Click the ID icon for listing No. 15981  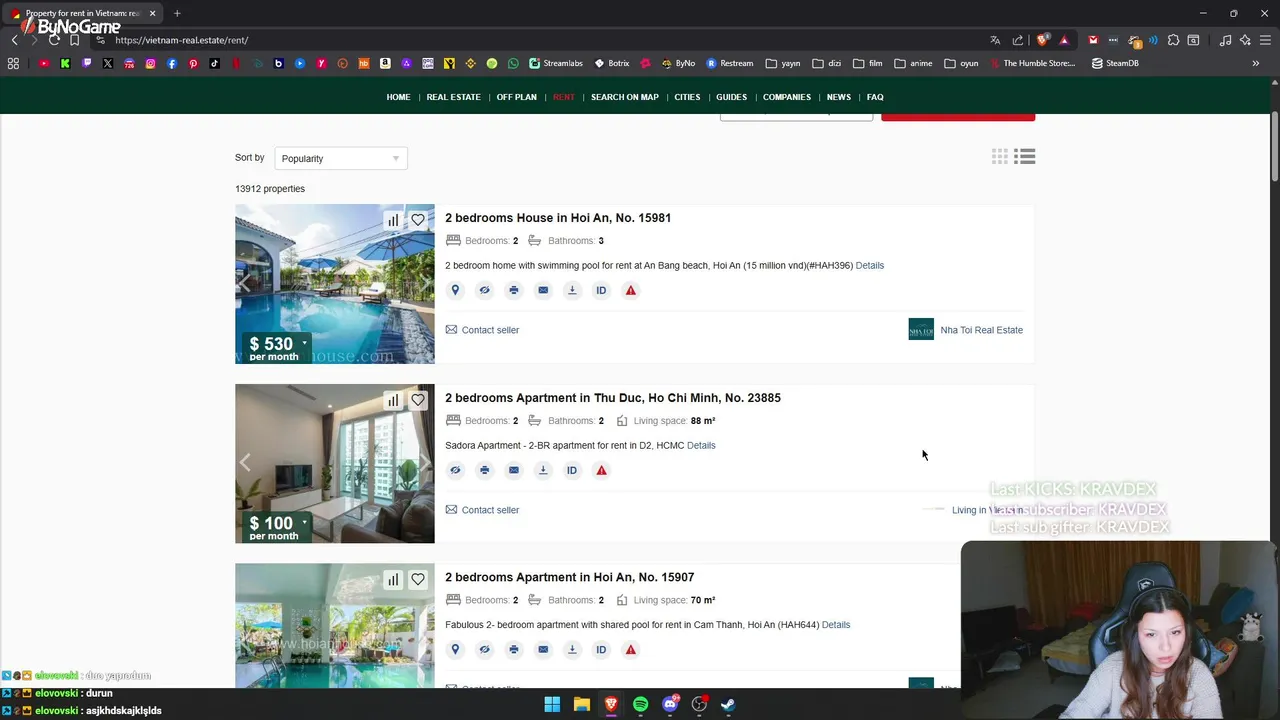[601, 290]
